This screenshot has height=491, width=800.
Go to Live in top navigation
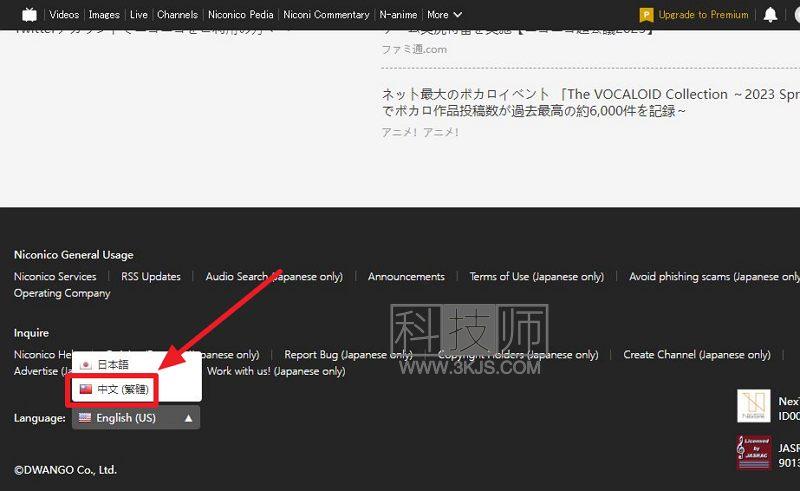click(x=139, y=15)
